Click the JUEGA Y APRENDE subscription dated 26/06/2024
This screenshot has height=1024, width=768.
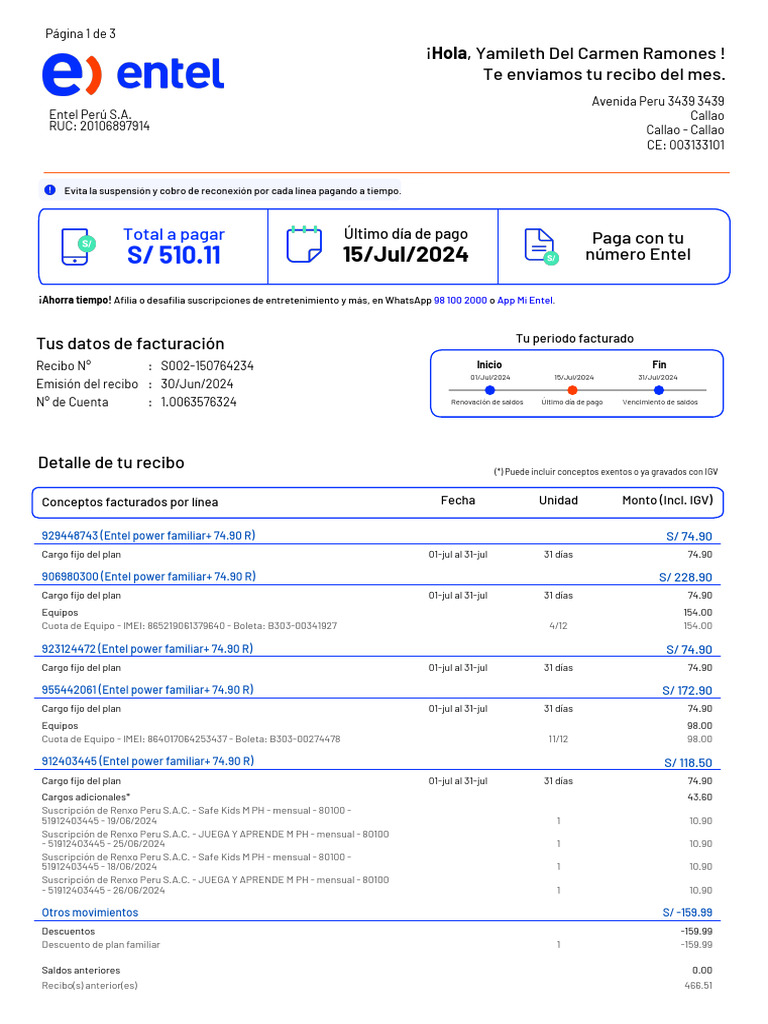pyautogui.click(x=215, y=885)
